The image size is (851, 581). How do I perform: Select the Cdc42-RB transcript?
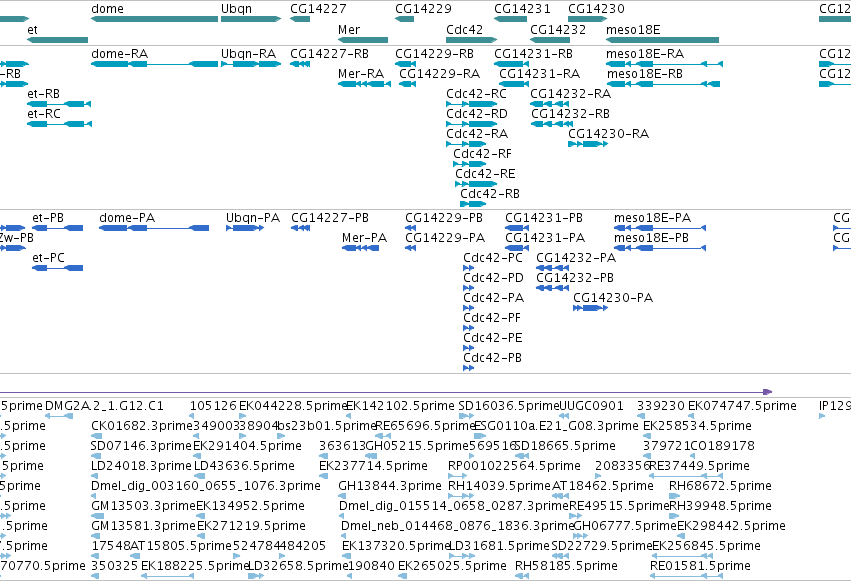(x=473, y=204)
